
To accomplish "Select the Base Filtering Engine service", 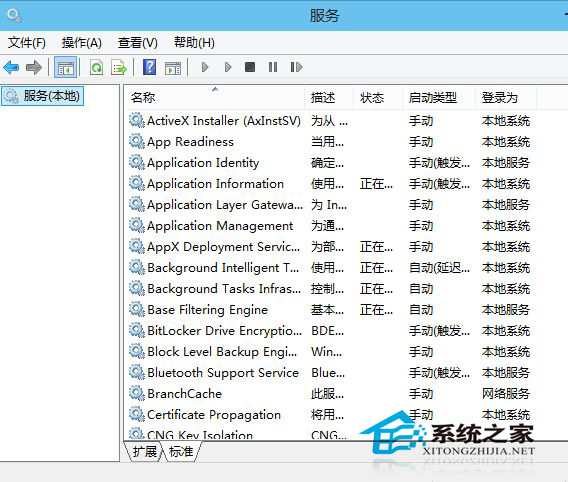I will (330, 310).
